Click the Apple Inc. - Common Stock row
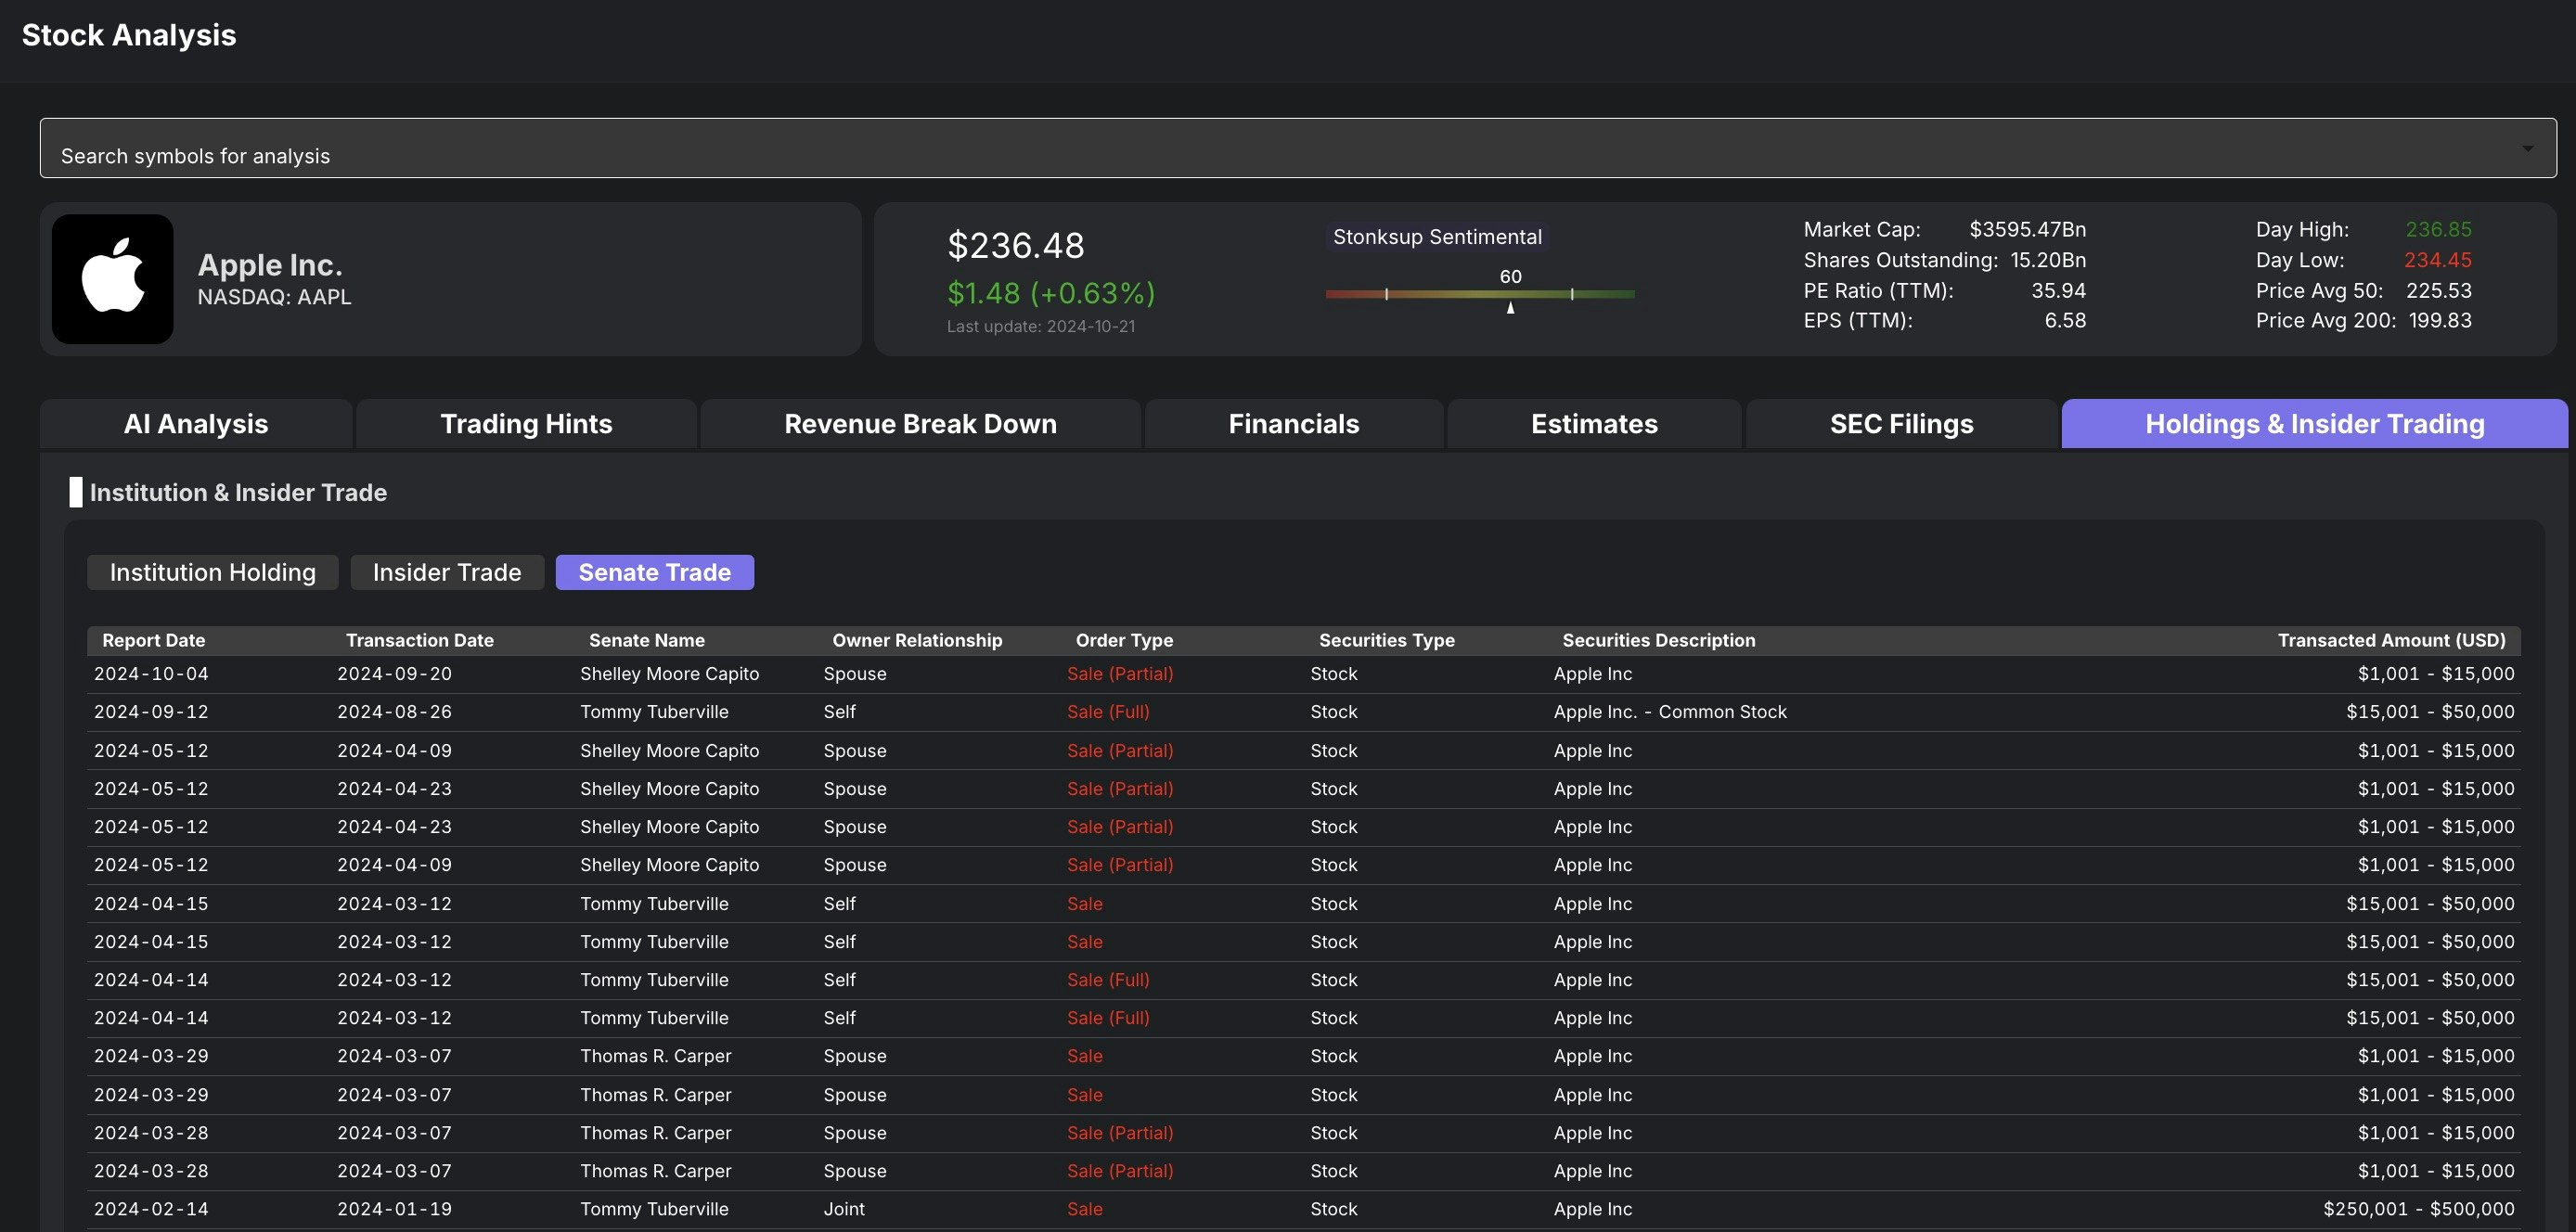The height and width of the screenshot is (1232, 2576). click(x=1669, y=712)
